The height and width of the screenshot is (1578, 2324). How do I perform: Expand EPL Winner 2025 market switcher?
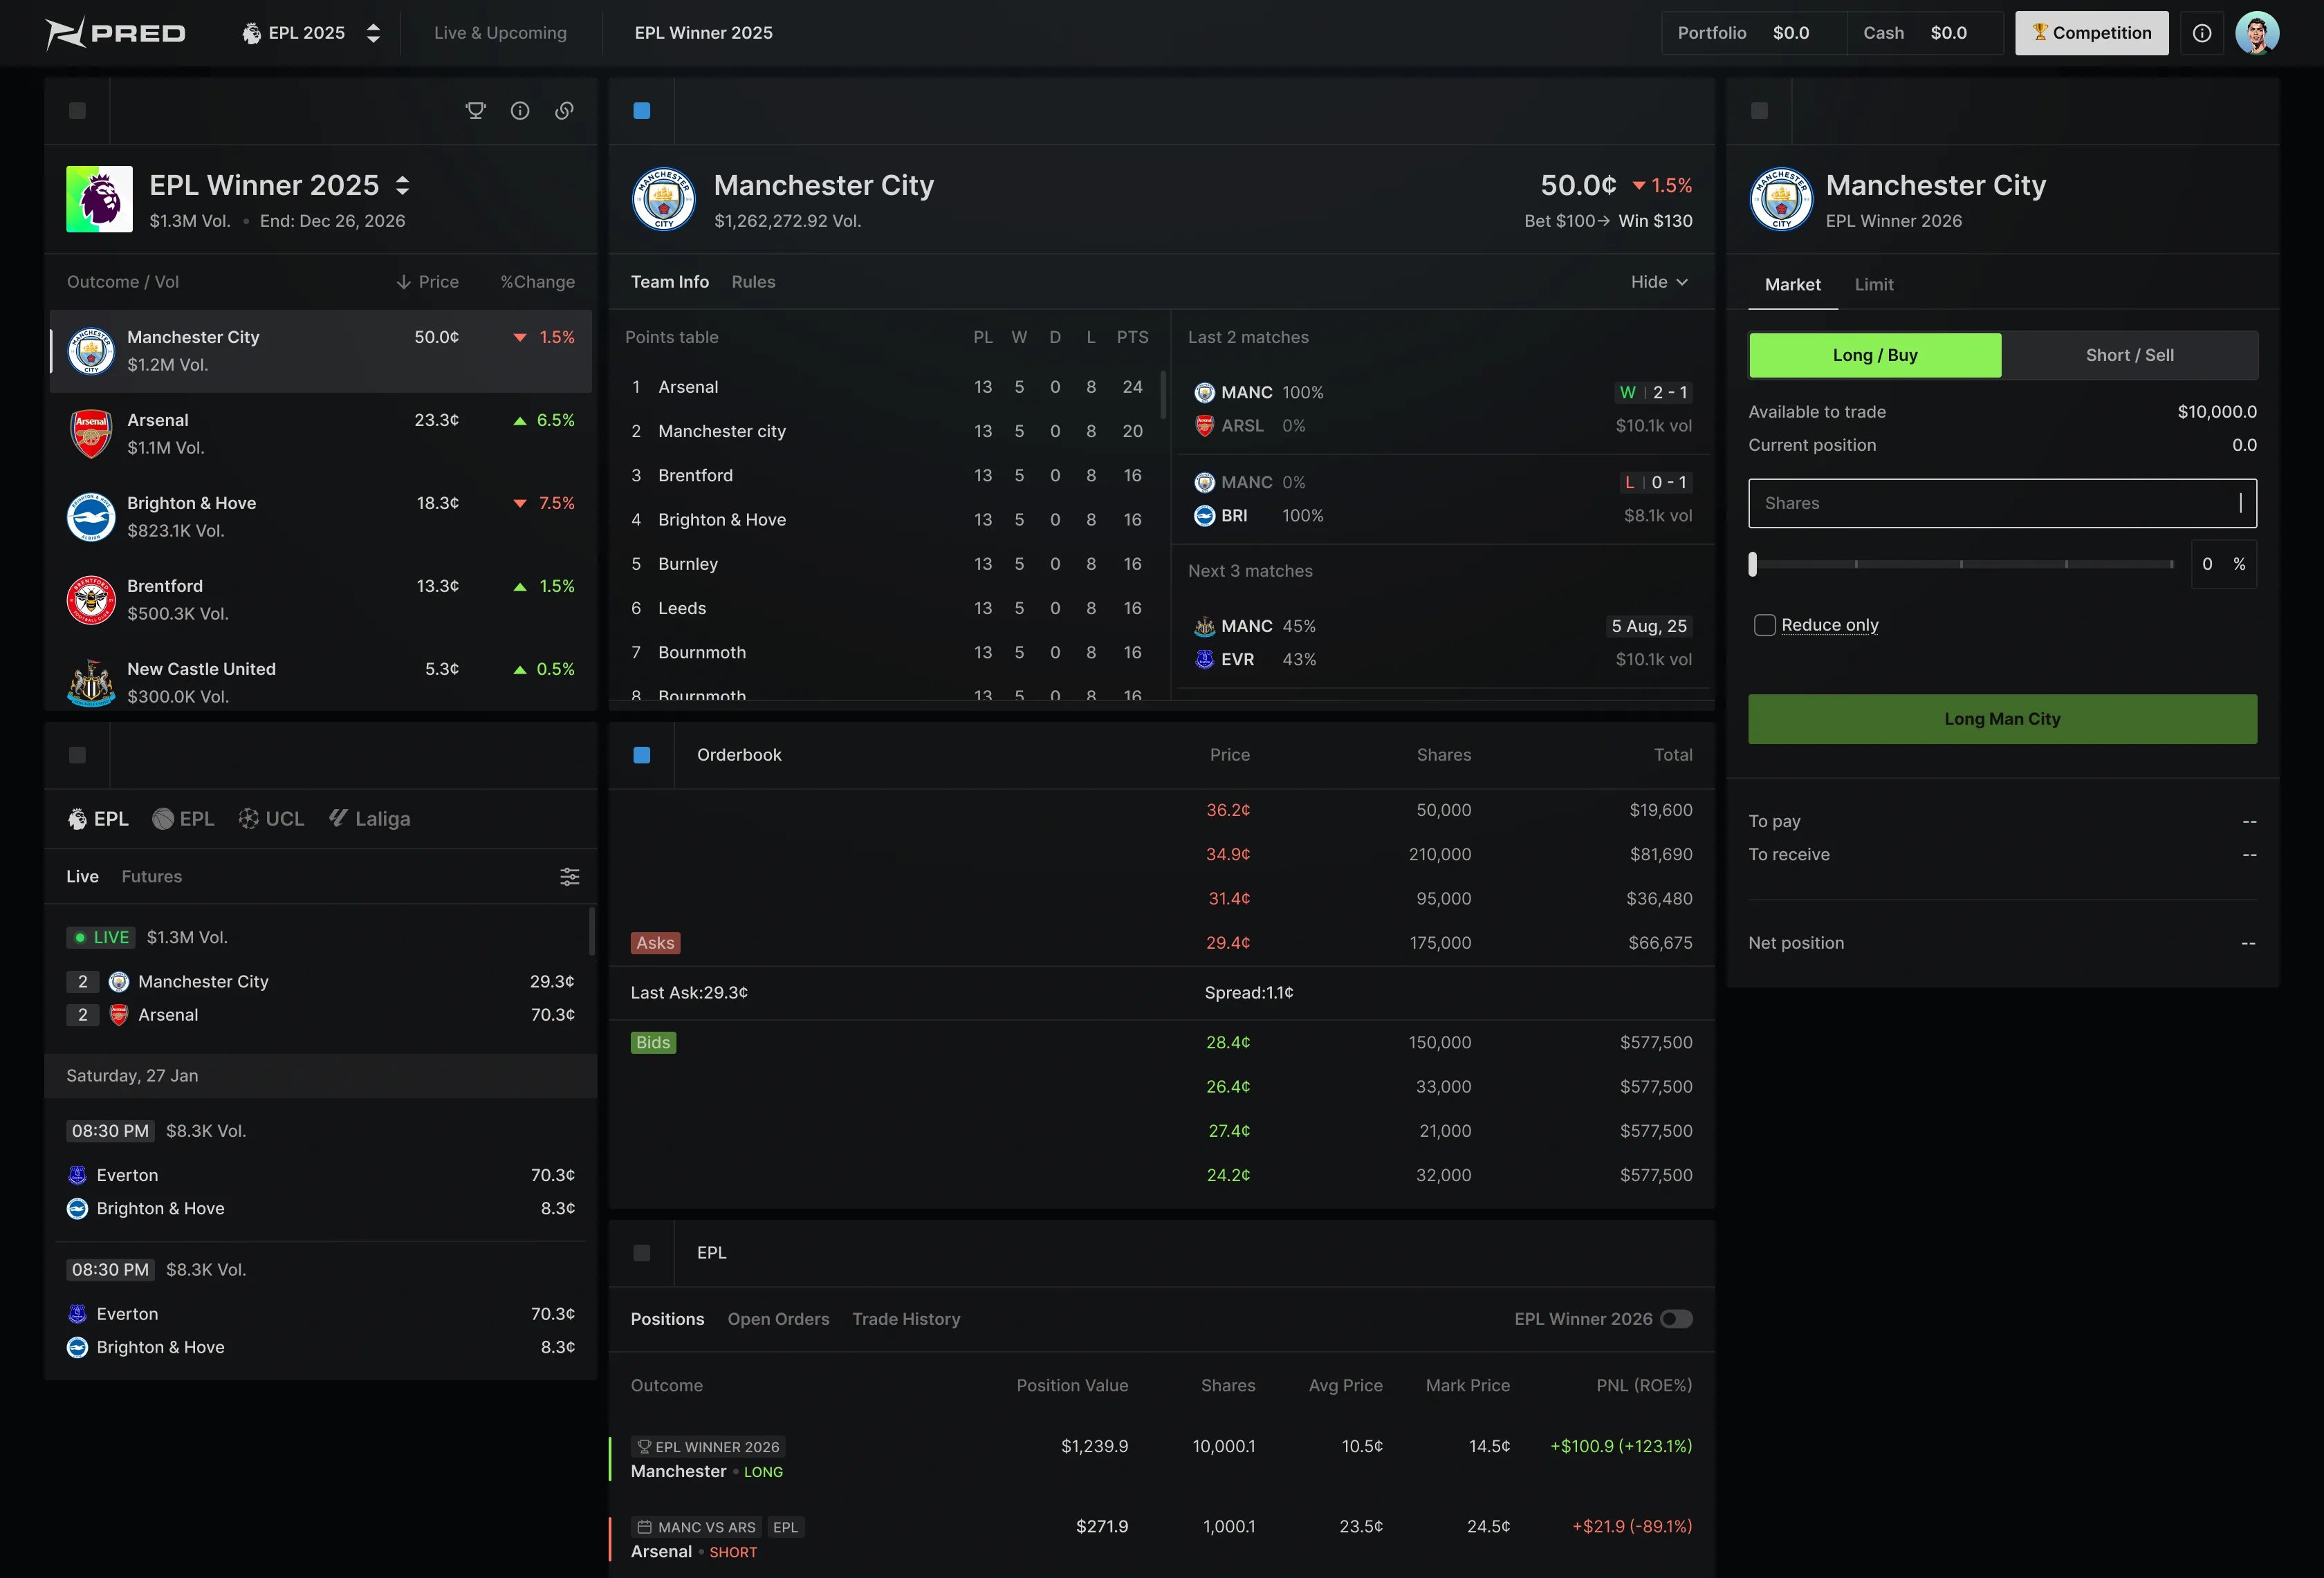(402, 185)
